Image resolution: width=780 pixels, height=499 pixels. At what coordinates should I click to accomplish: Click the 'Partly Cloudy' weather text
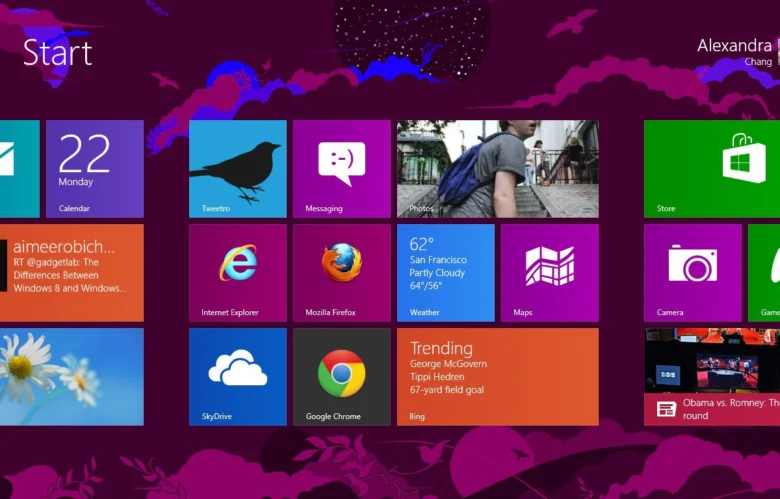pyautogui.click(x=437, y=273)
